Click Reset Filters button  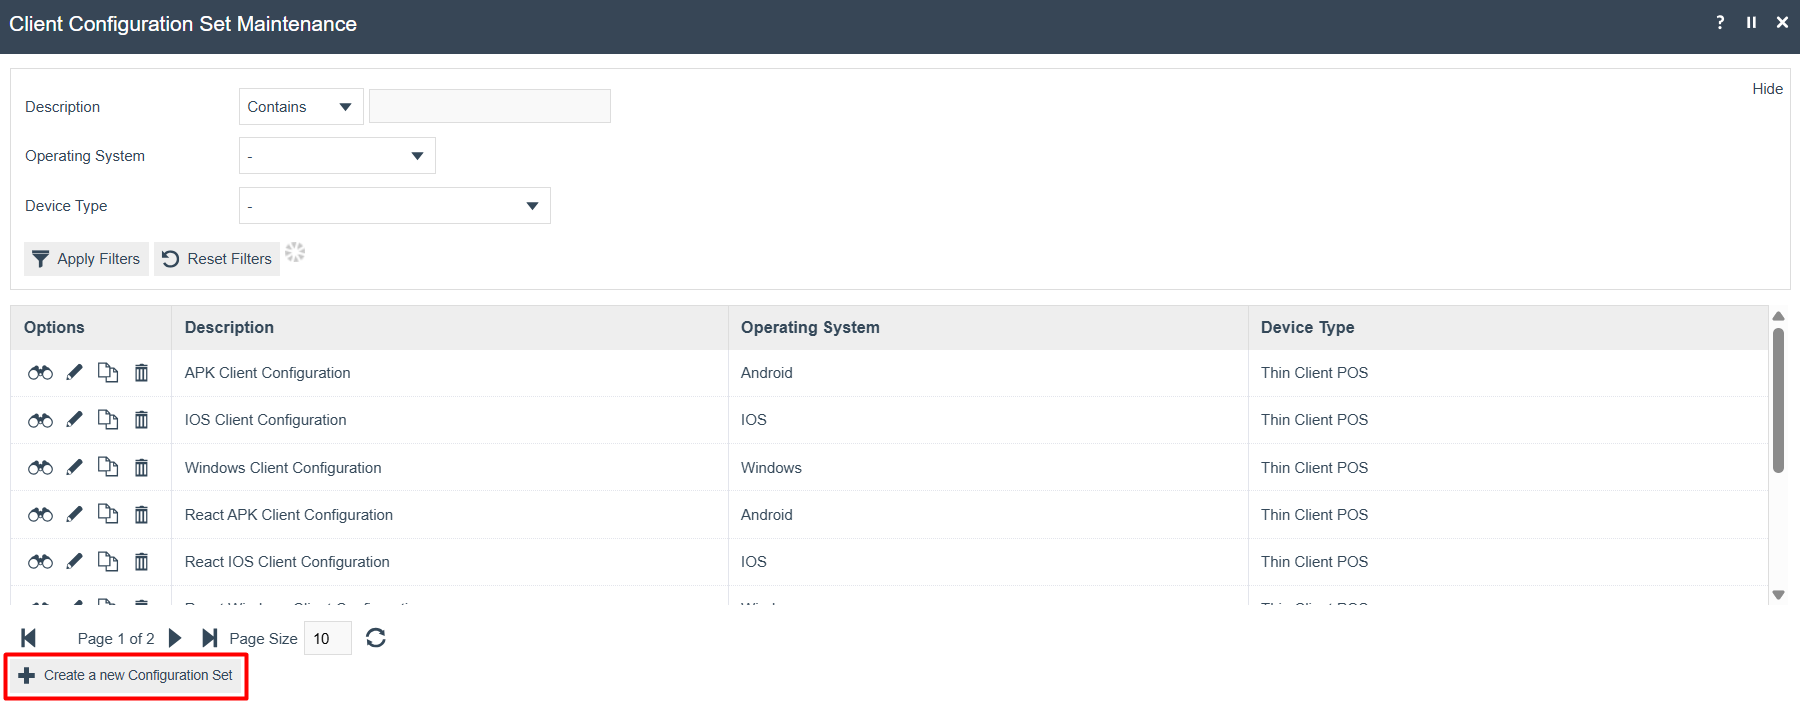(x=217, y=259)
